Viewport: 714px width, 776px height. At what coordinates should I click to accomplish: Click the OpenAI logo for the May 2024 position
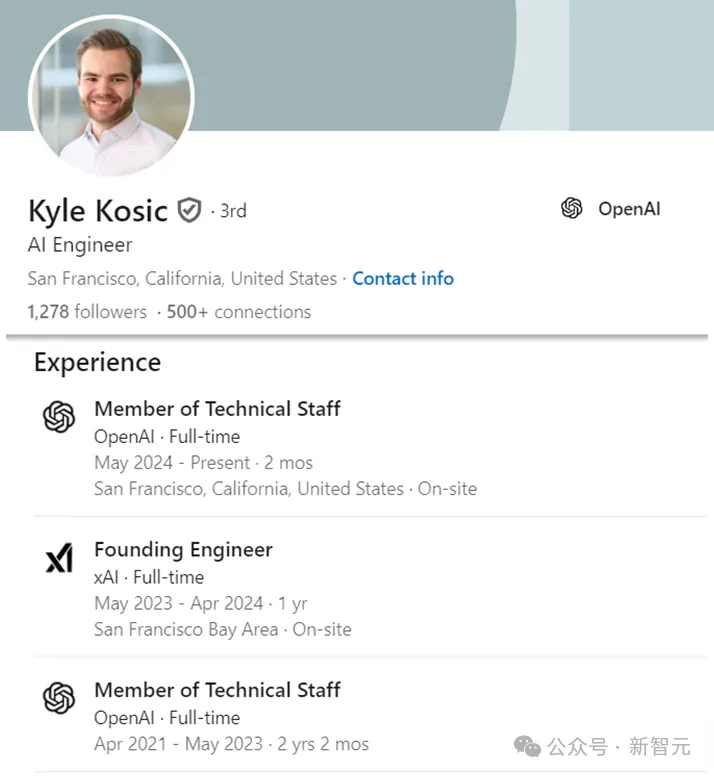point(59,417)
